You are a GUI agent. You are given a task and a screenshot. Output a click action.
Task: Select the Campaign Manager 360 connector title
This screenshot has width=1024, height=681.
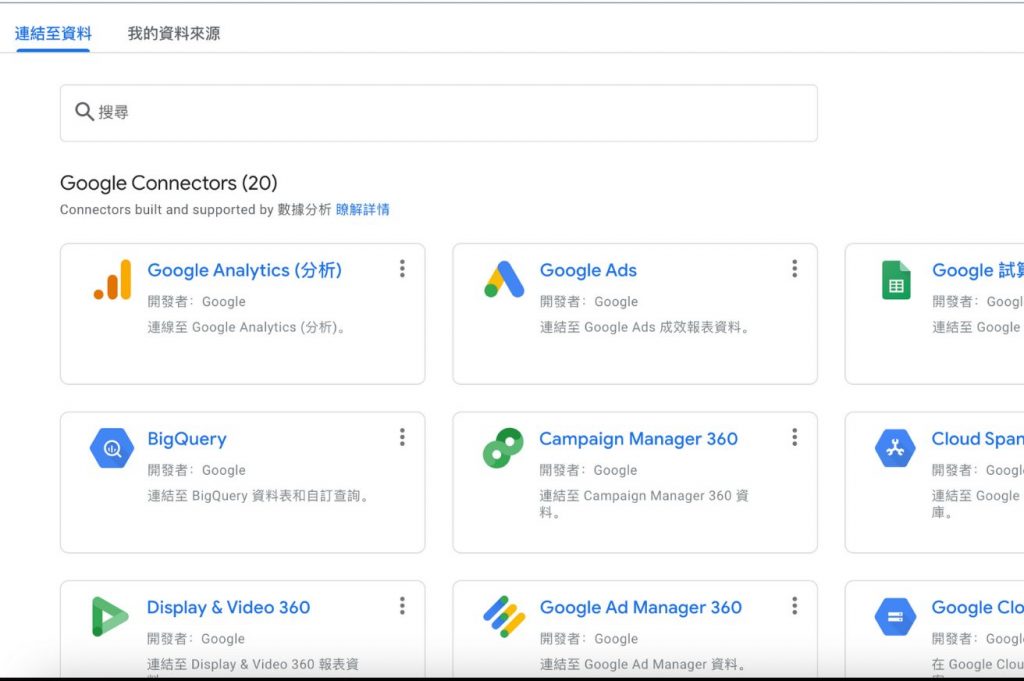(639, 439)
